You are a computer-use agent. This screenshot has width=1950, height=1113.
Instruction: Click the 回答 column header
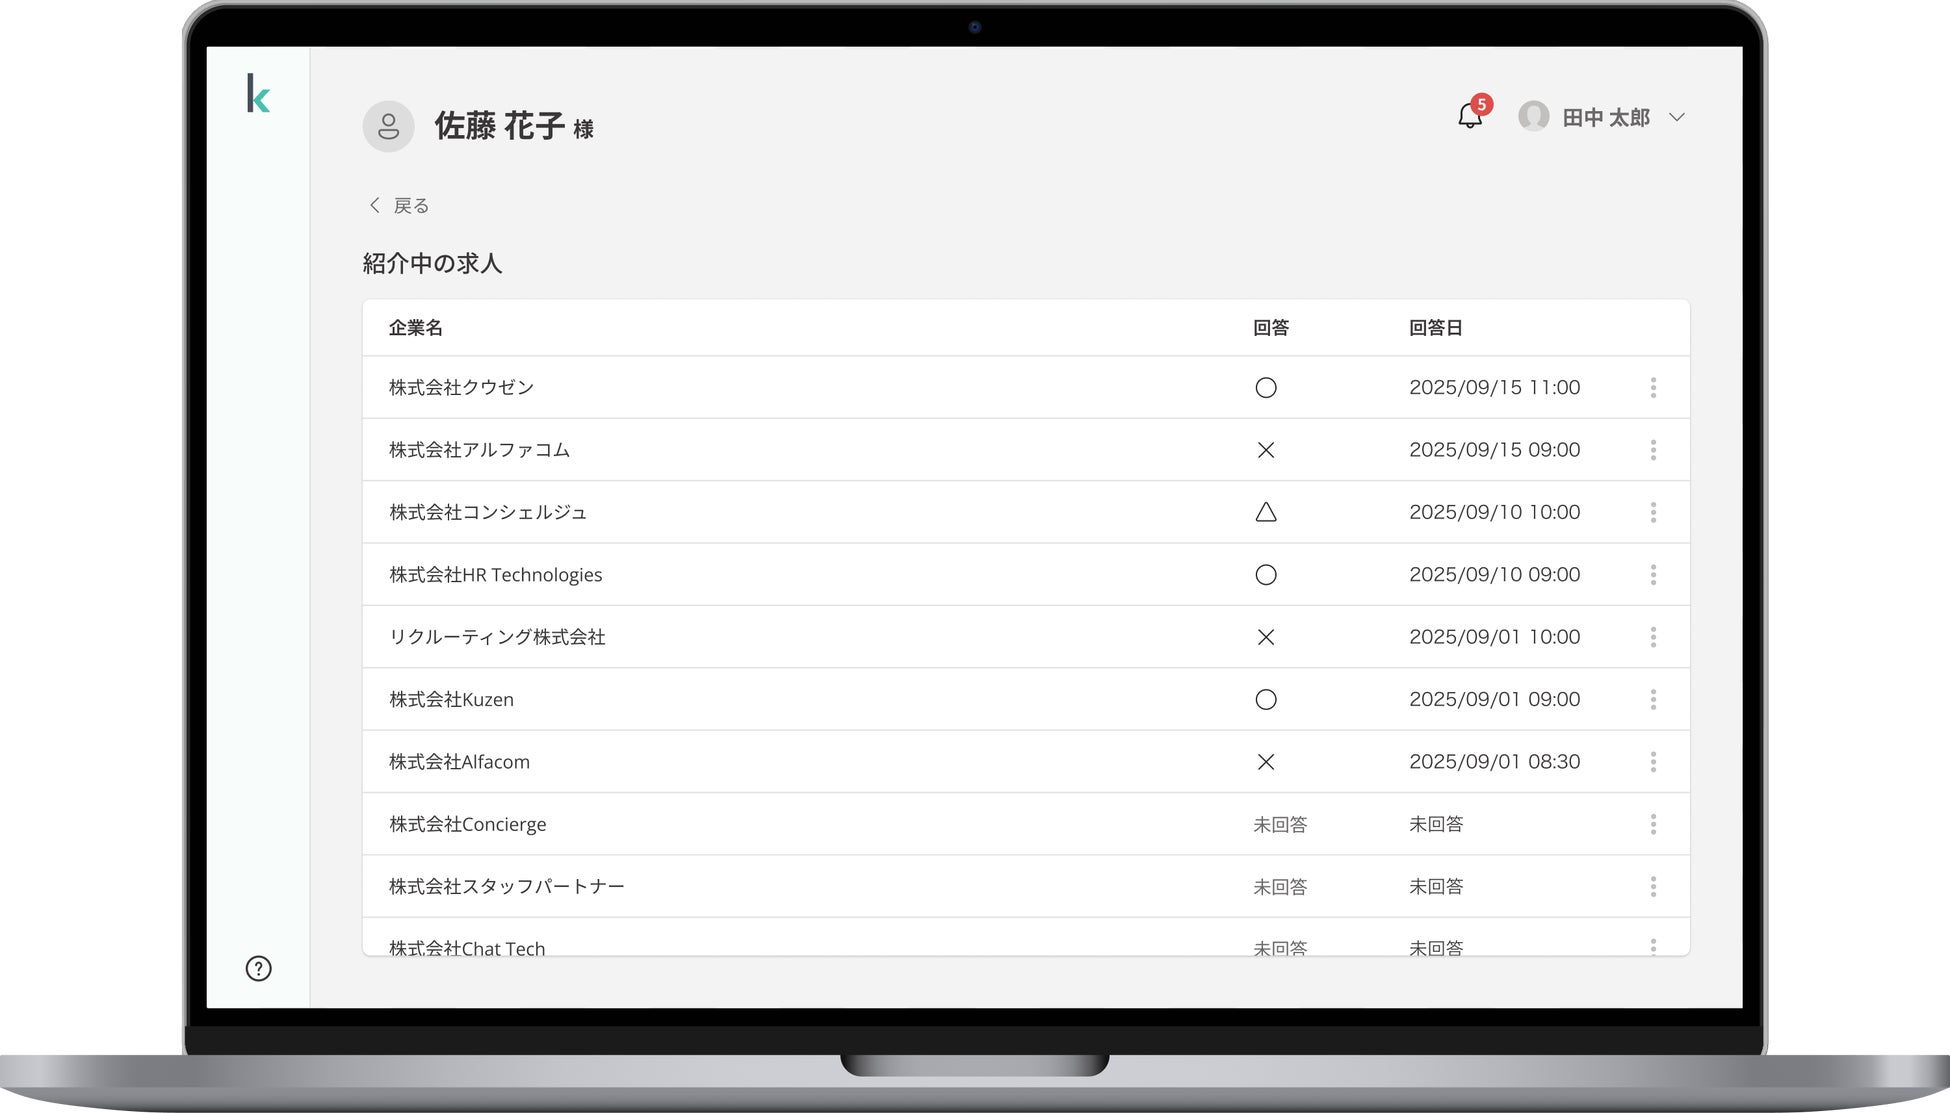pos(1270,328)
